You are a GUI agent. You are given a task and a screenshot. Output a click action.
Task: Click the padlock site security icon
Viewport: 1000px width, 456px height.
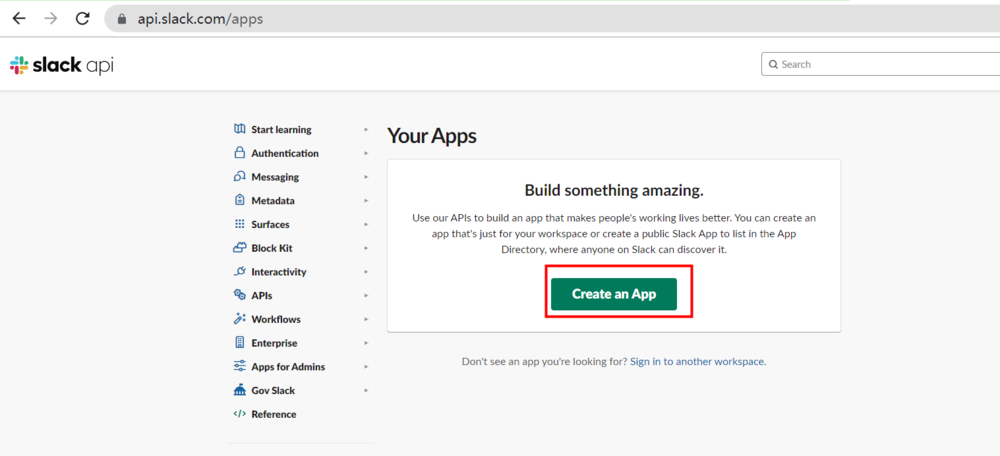click(123, 19)
